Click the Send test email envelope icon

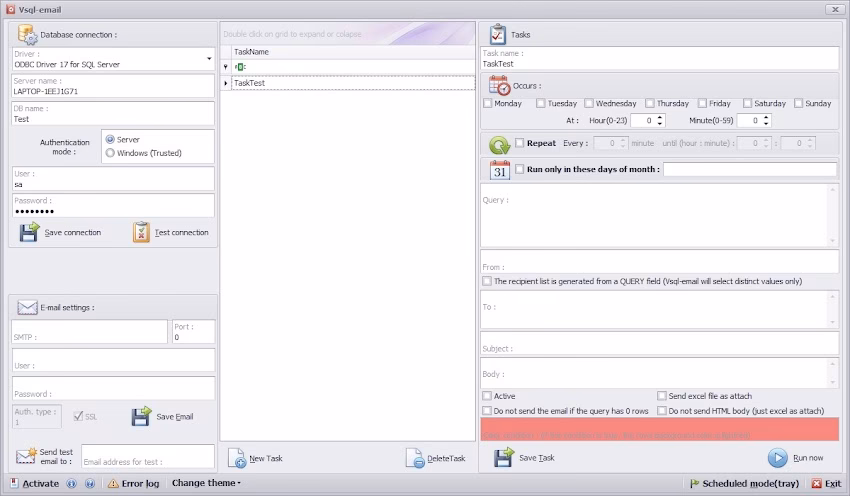(x=26, y=456)
